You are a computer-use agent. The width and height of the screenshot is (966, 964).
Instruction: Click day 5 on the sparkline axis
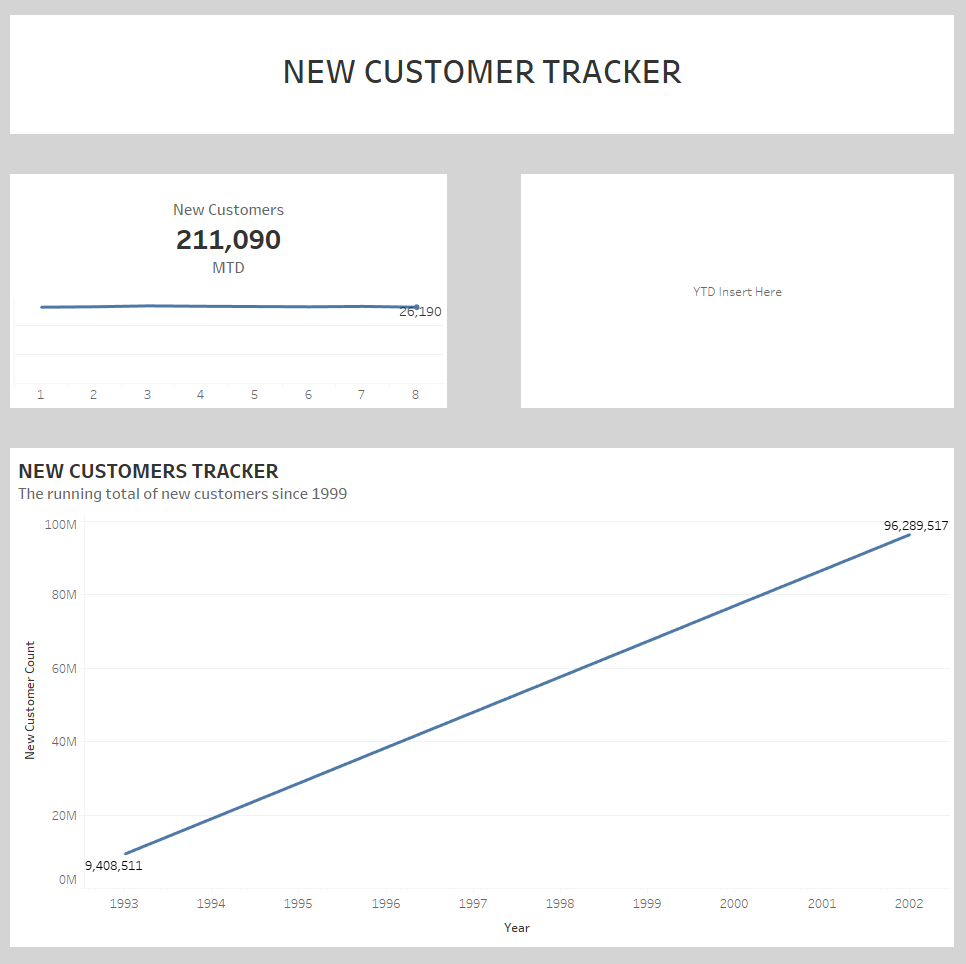click(254, 395)
